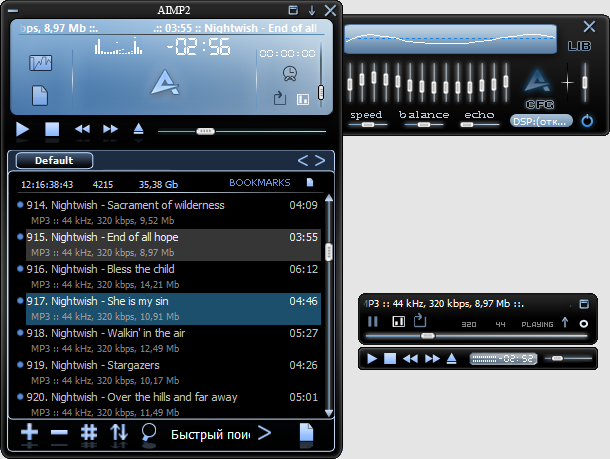The height and width of the screenshot is (459, 610).
Task: Restore full mode icon in mini player
Action: [x=584, y=304]
